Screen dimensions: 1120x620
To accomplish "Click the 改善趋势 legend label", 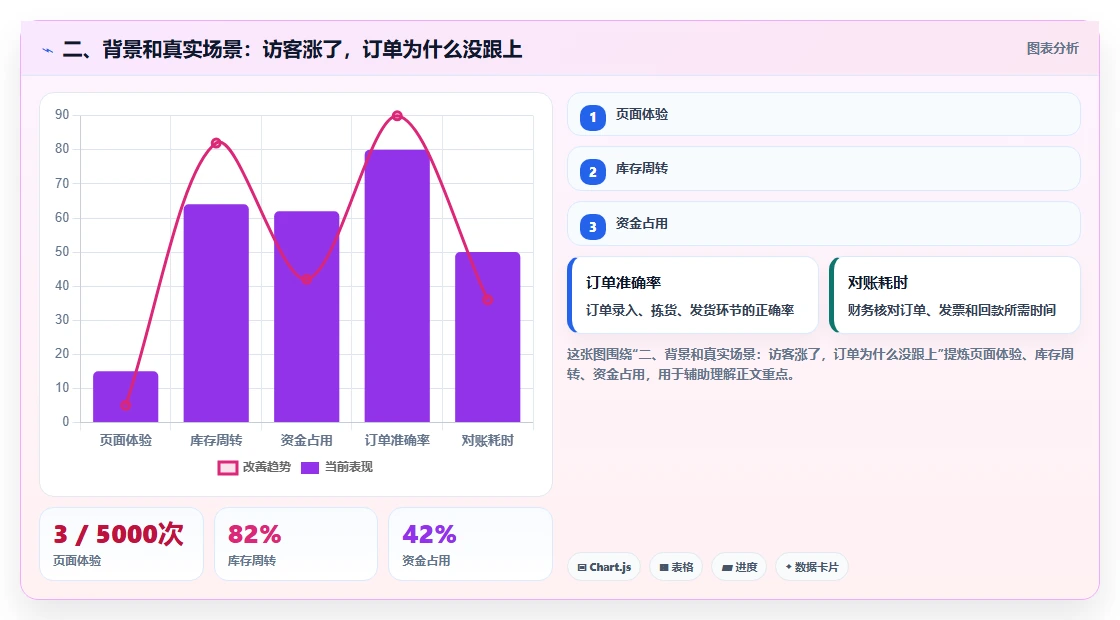I will [266, 466].
